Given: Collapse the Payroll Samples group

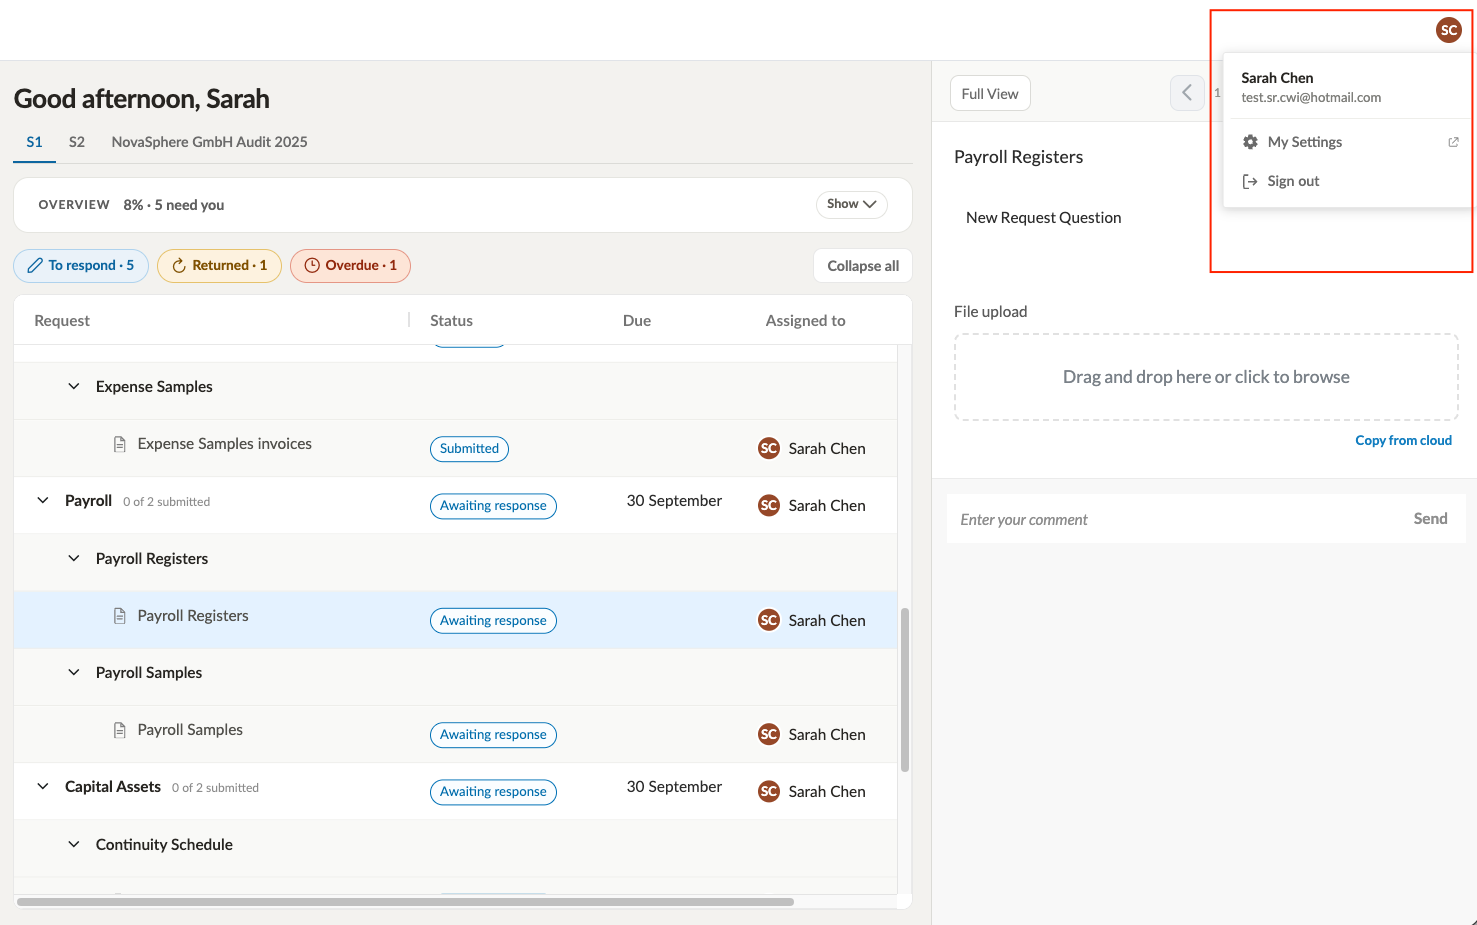Looking at the screenshot, I should coord(73,672).
